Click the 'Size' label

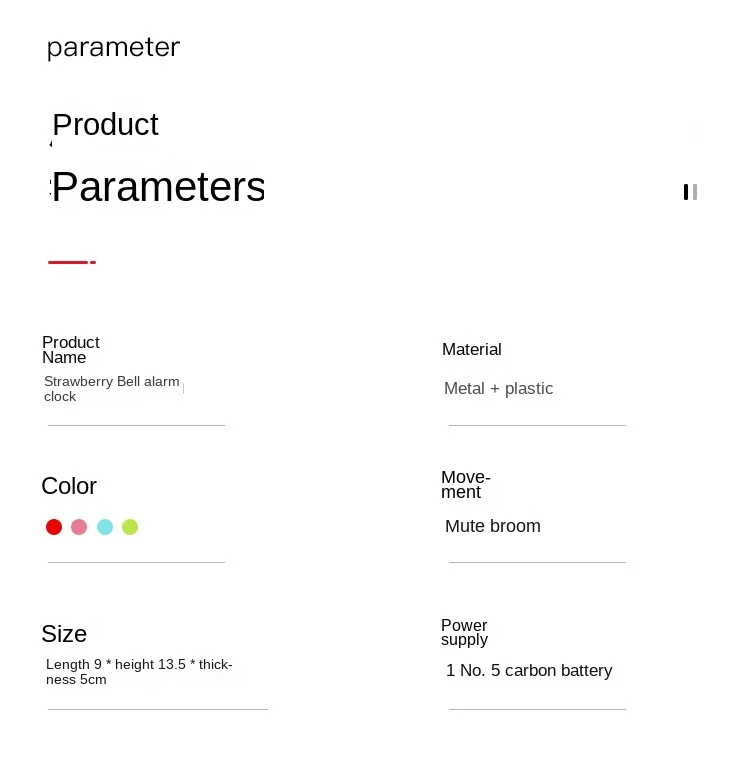click(x=64, y=634)
